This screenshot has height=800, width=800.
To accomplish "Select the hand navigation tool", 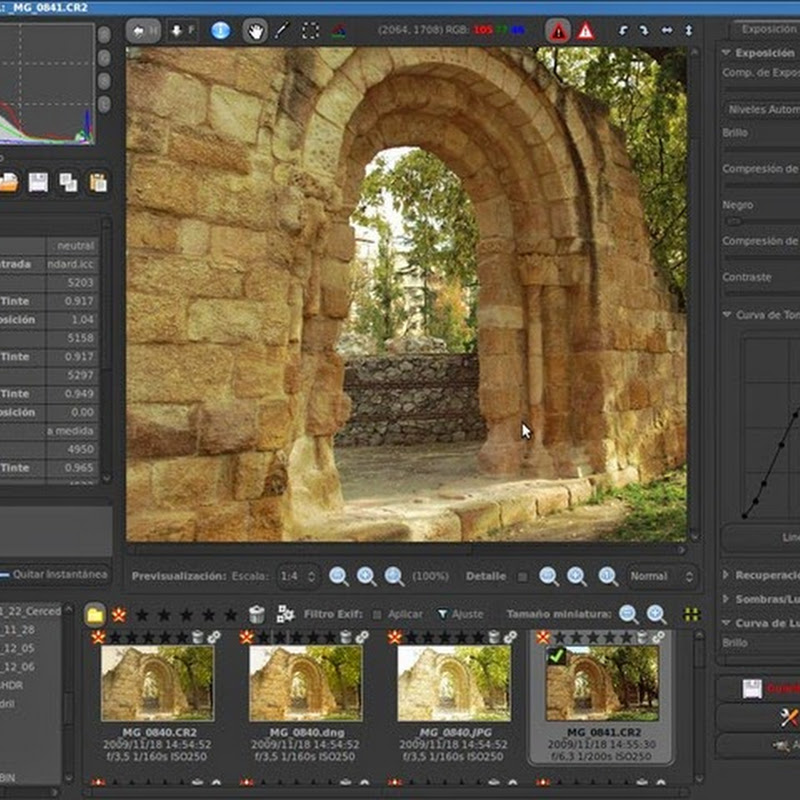I will coord(255,30).
